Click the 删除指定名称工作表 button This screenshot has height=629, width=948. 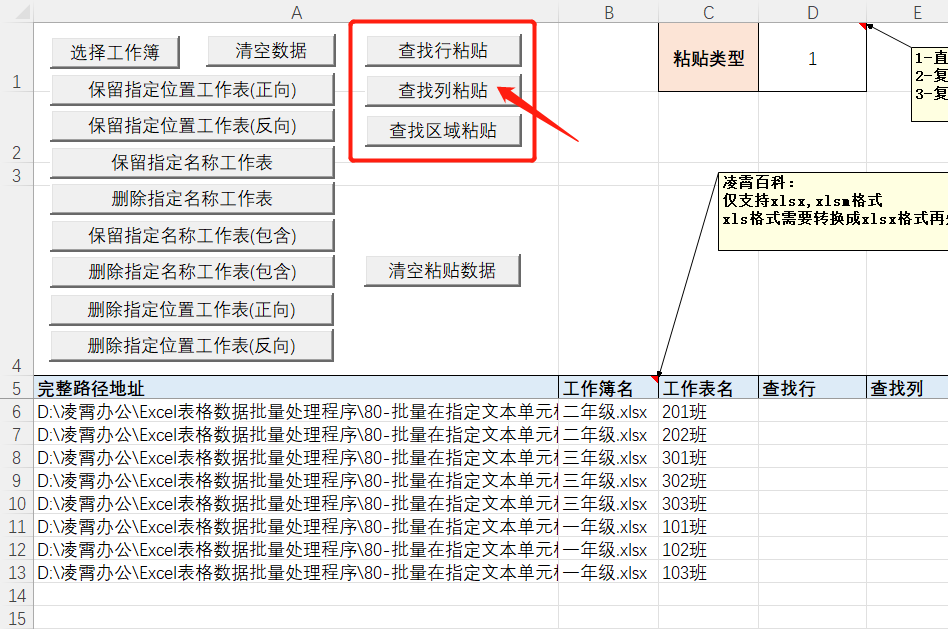(x=192, y=198)
